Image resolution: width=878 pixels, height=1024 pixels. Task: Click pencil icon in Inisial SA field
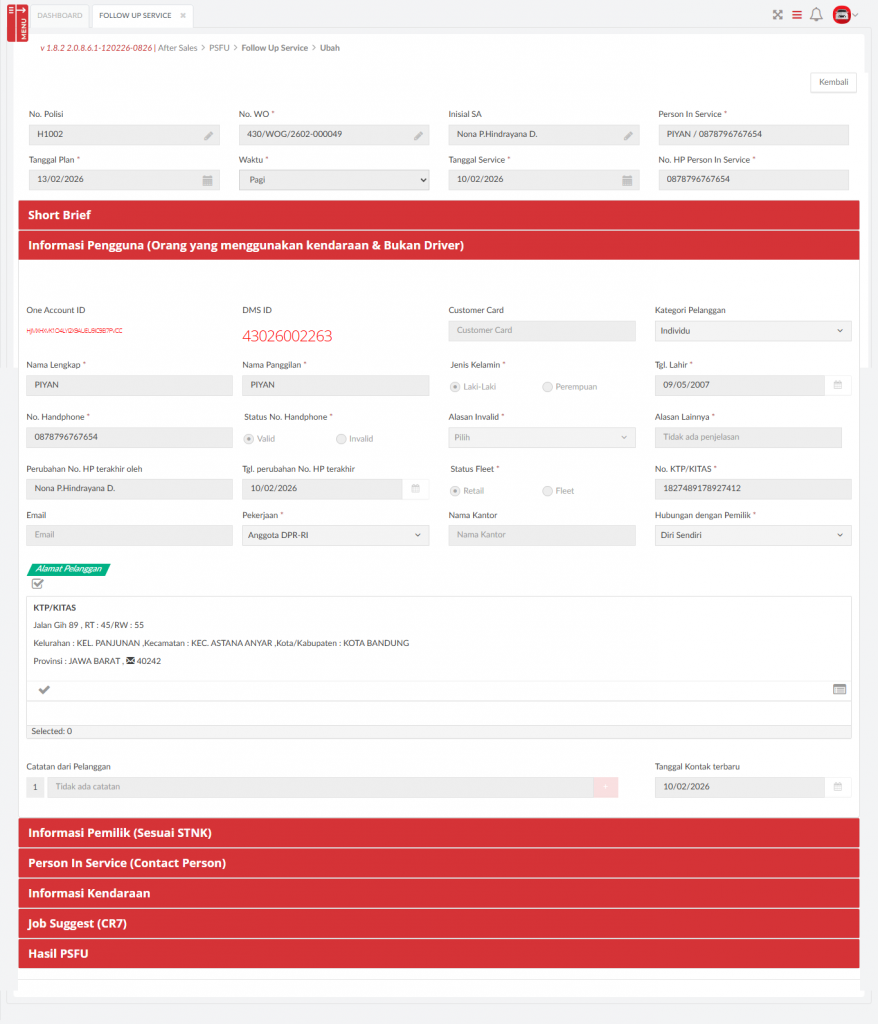pyautogui.click(x=628, y=135)
